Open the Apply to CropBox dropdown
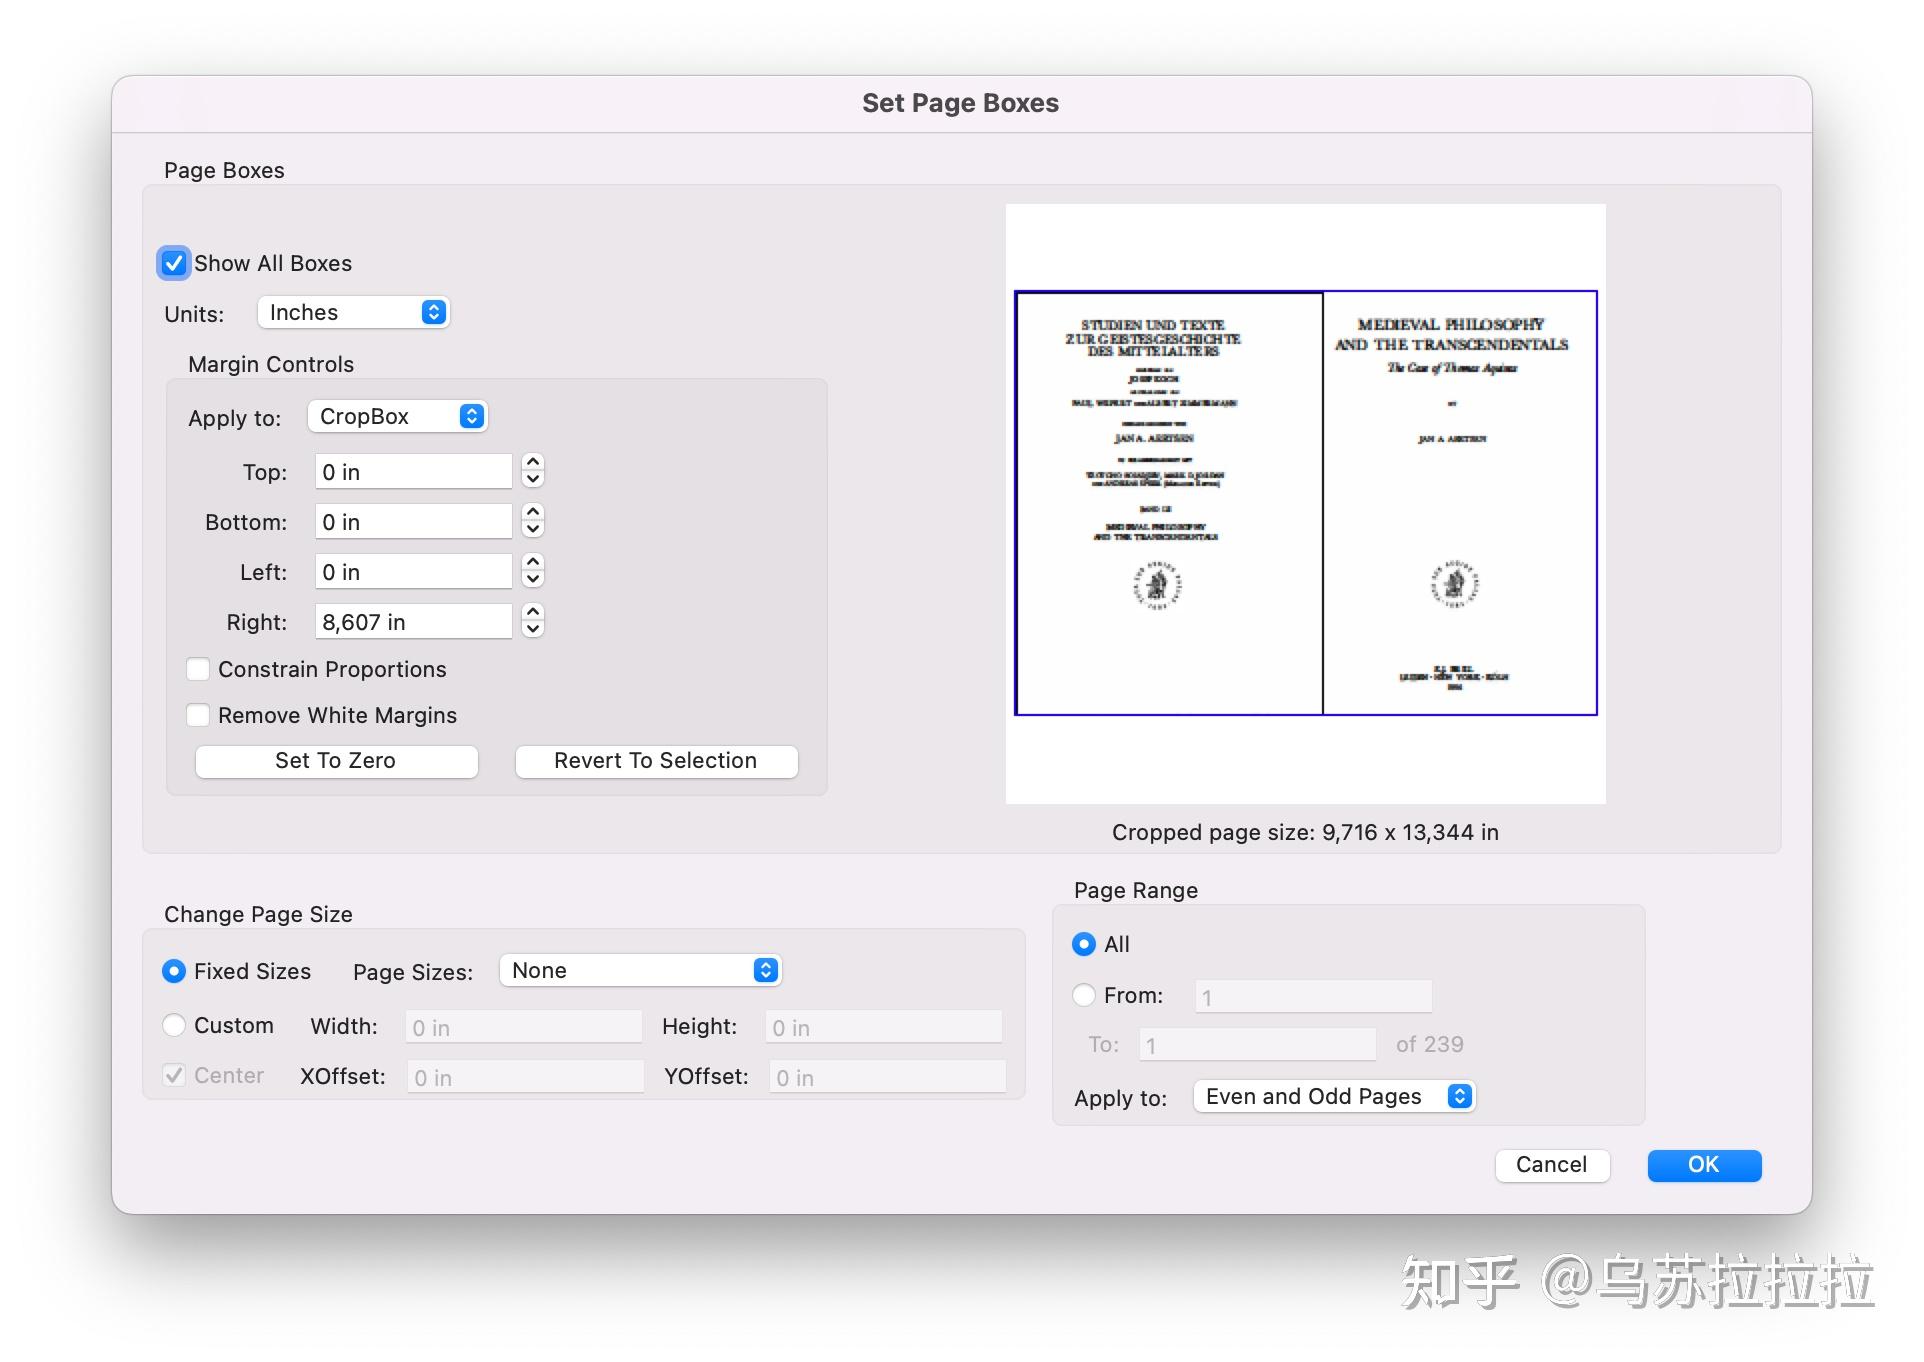The height and width of the screenshot is (1362, 1924). click(397, 416)
